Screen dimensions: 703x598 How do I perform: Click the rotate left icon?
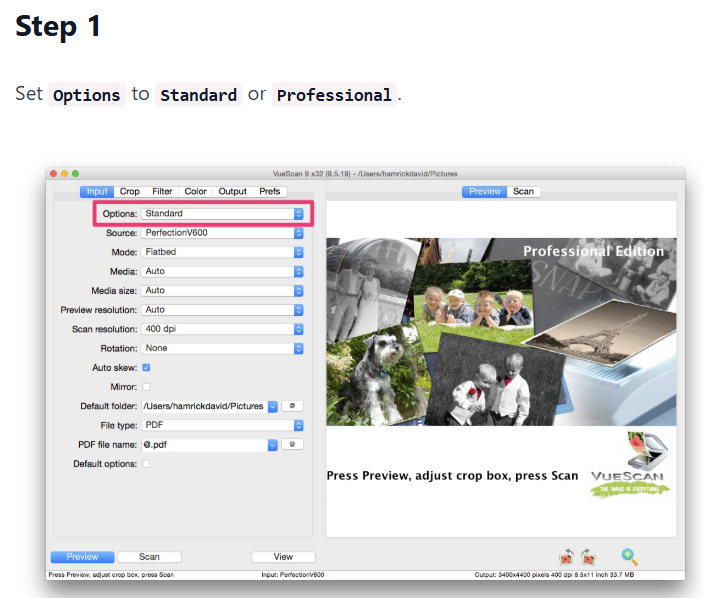567,557
